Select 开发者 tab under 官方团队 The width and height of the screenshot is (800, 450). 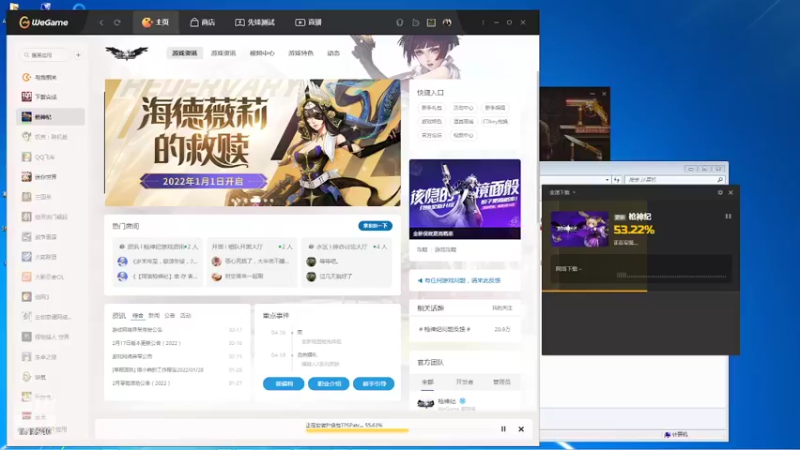[x=465, y=382]
